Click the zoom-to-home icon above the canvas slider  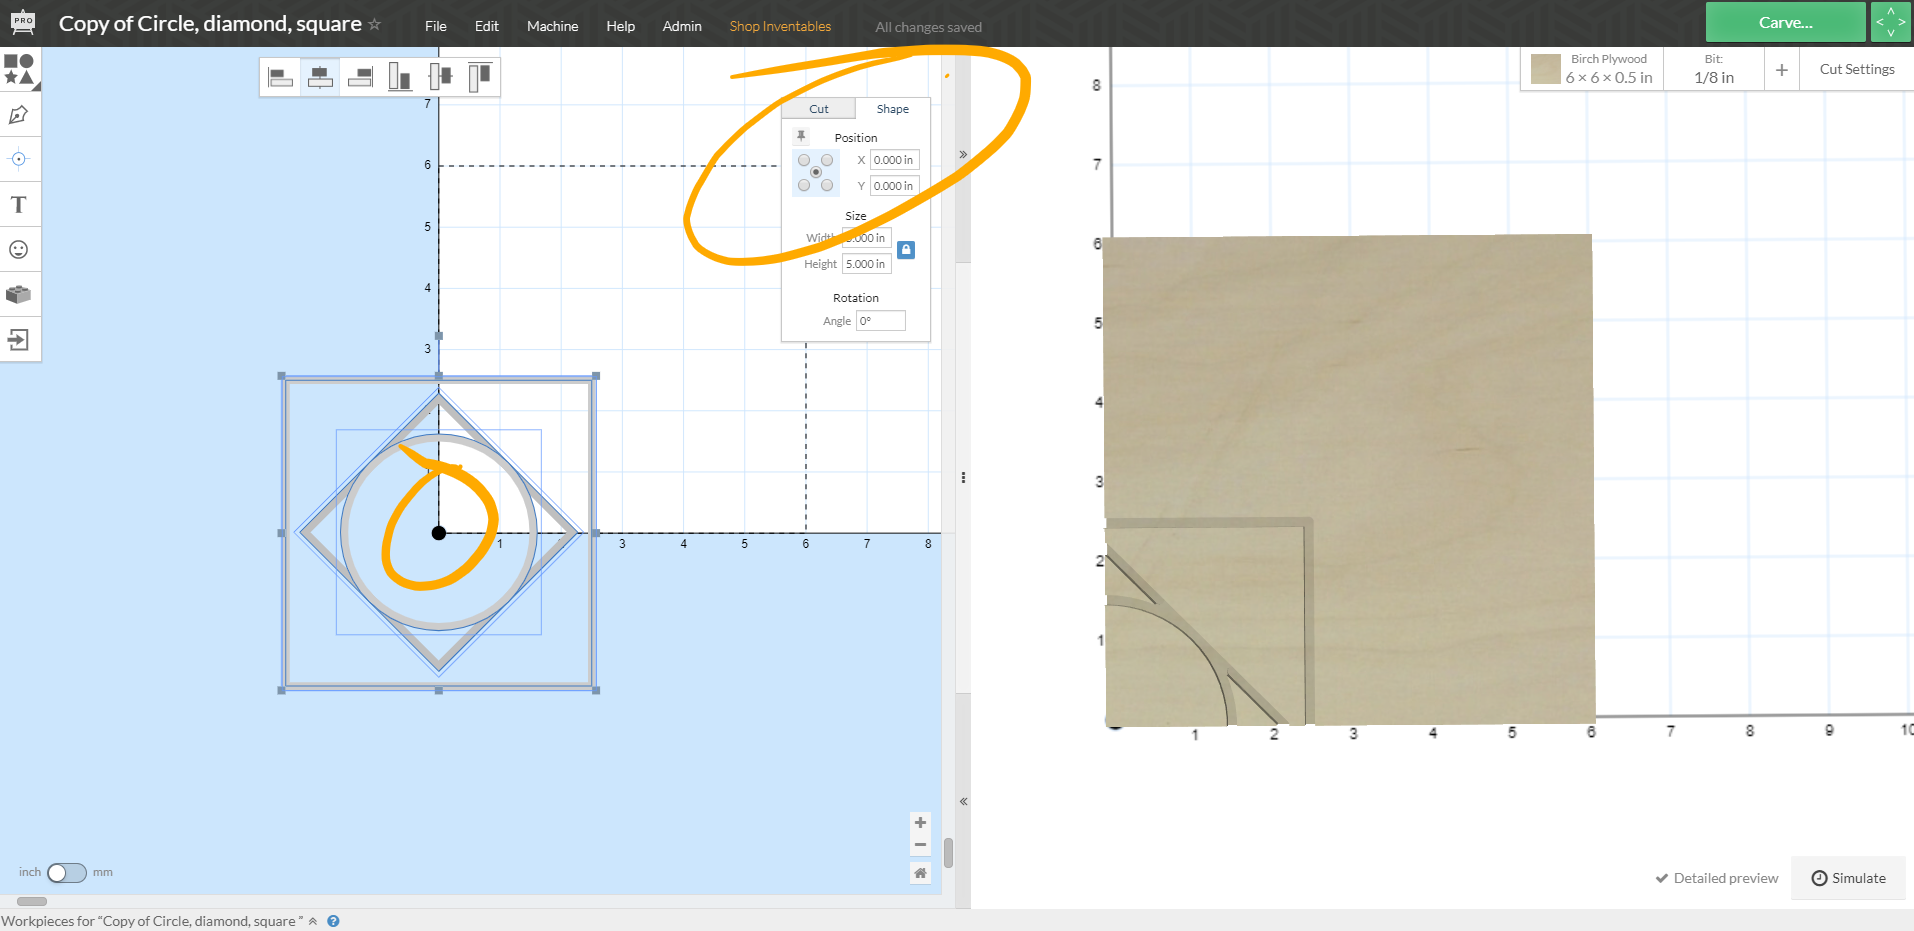coord(920,872)
